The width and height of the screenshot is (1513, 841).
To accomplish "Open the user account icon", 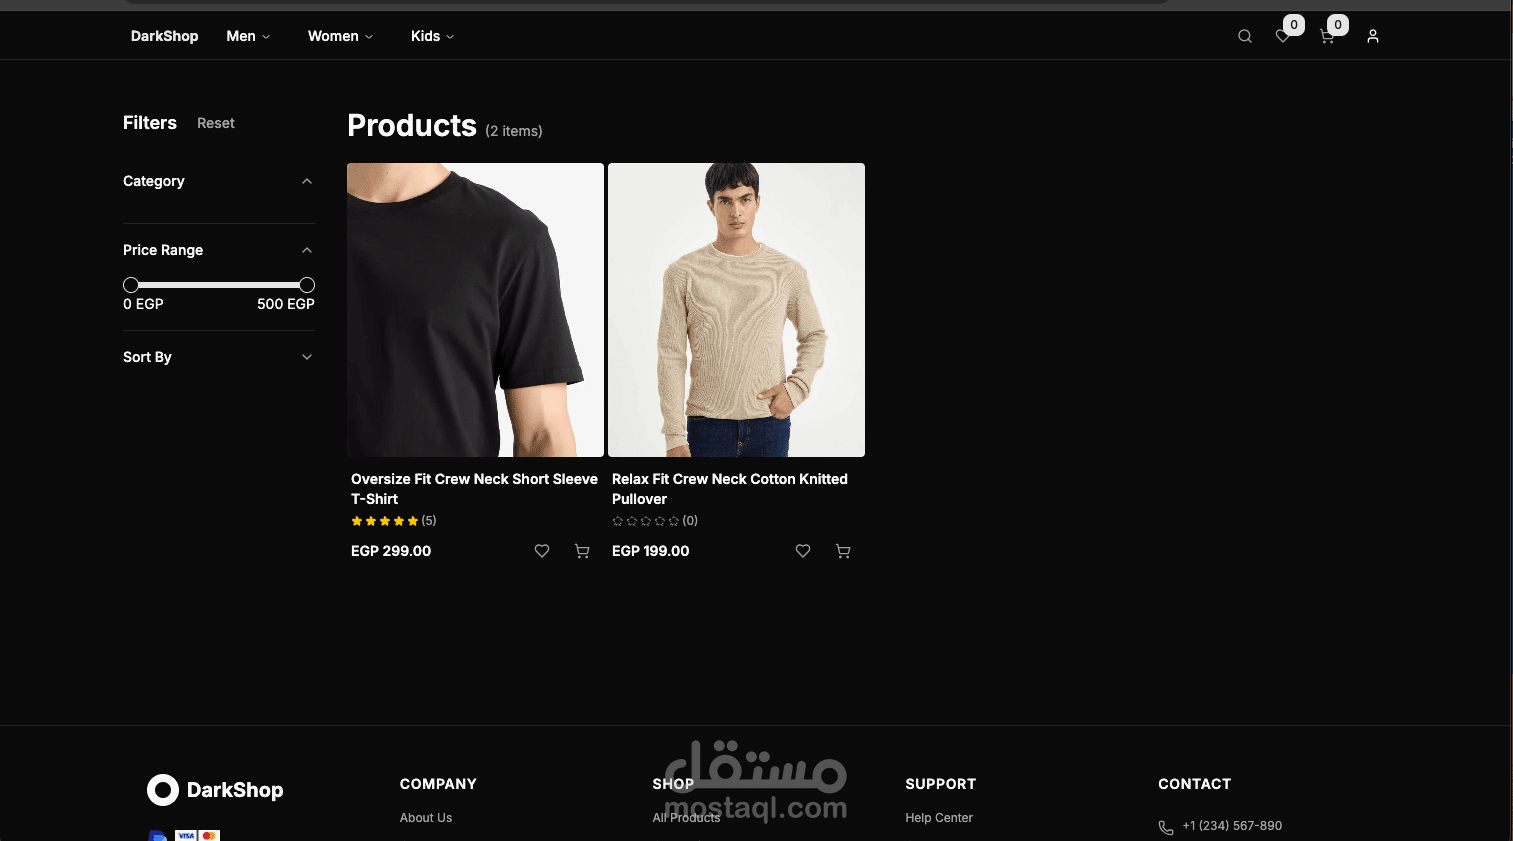I will 1372,36.
